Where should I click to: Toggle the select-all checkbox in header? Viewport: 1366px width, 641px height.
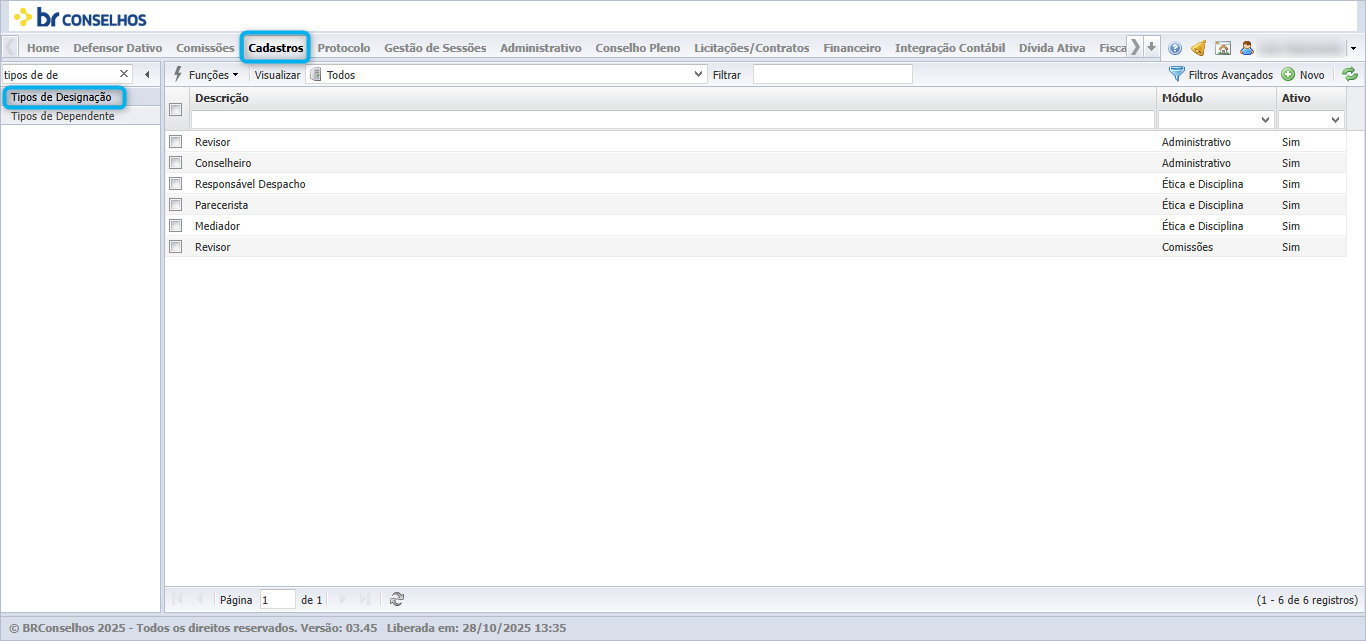pos(176,110)
